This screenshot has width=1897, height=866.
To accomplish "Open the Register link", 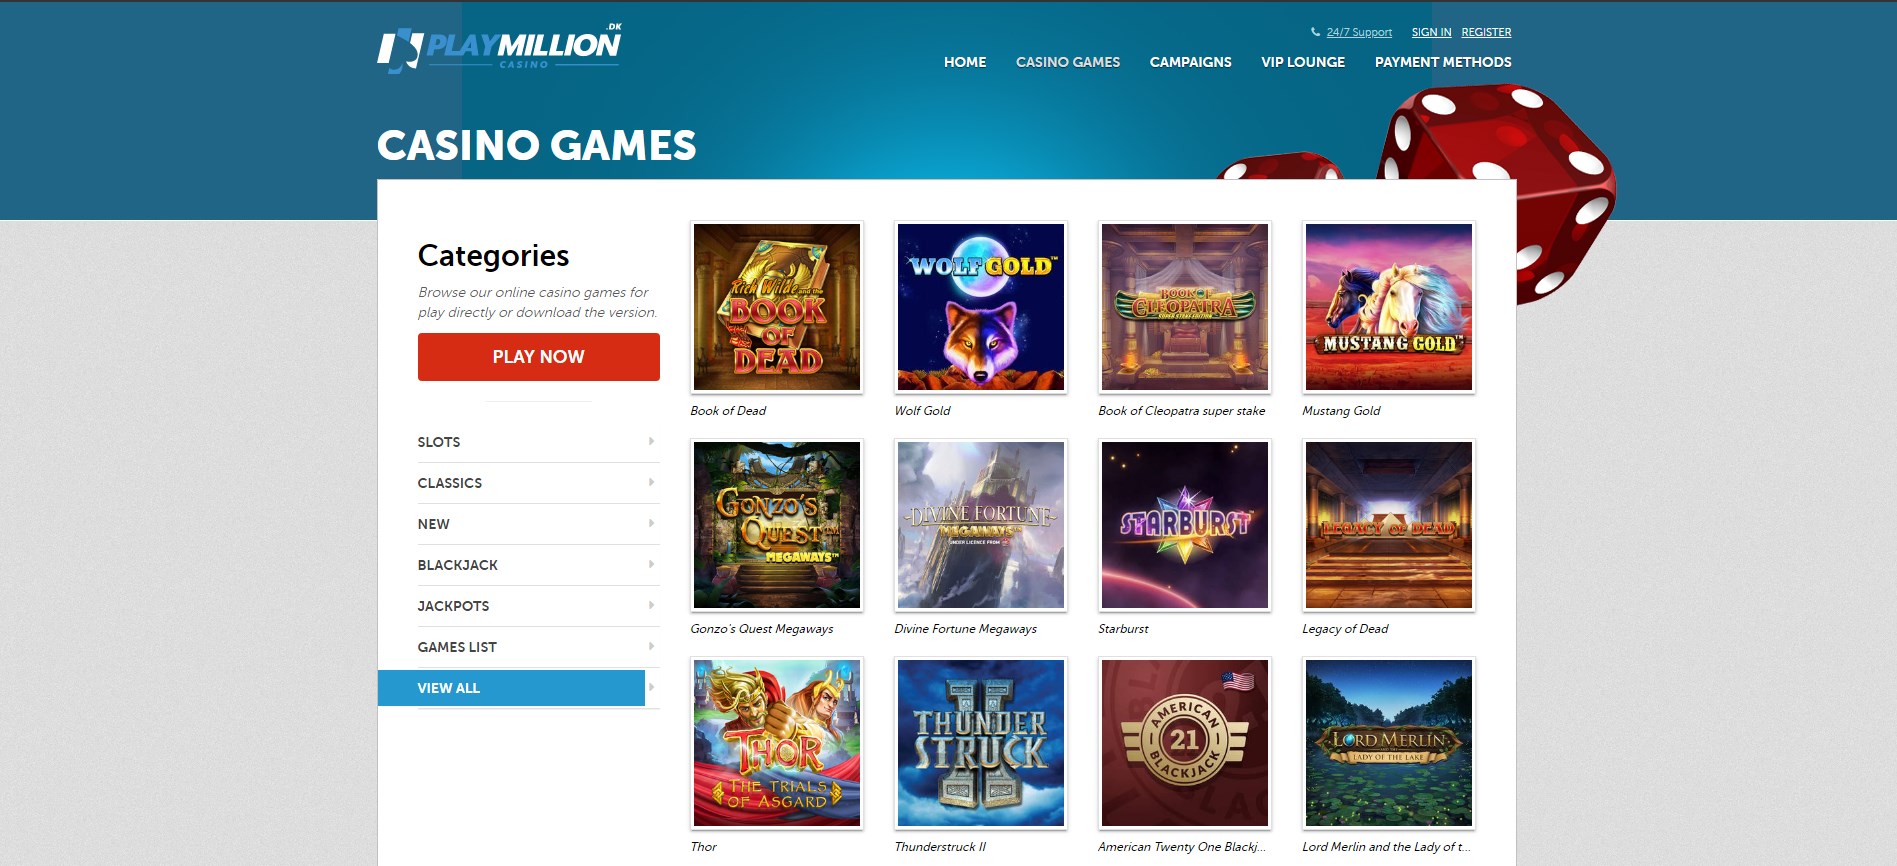I will tap(1486, 32).
